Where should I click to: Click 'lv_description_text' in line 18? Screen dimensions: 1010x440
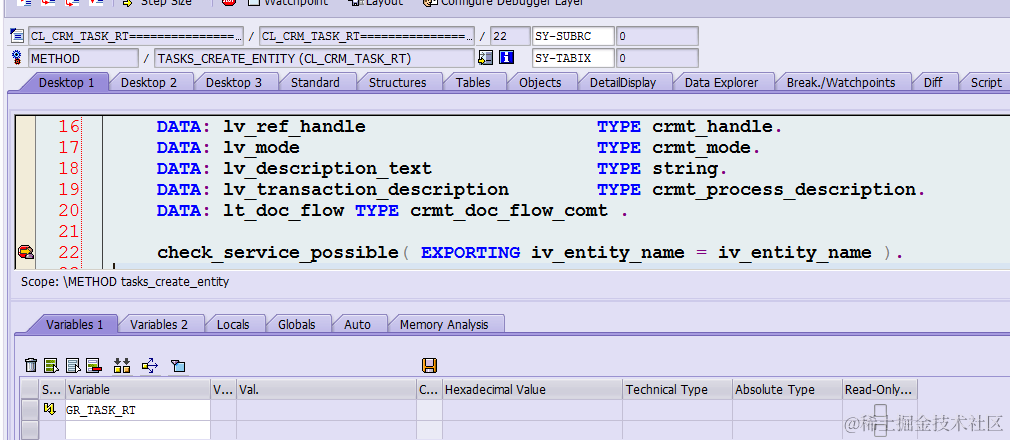327,169
